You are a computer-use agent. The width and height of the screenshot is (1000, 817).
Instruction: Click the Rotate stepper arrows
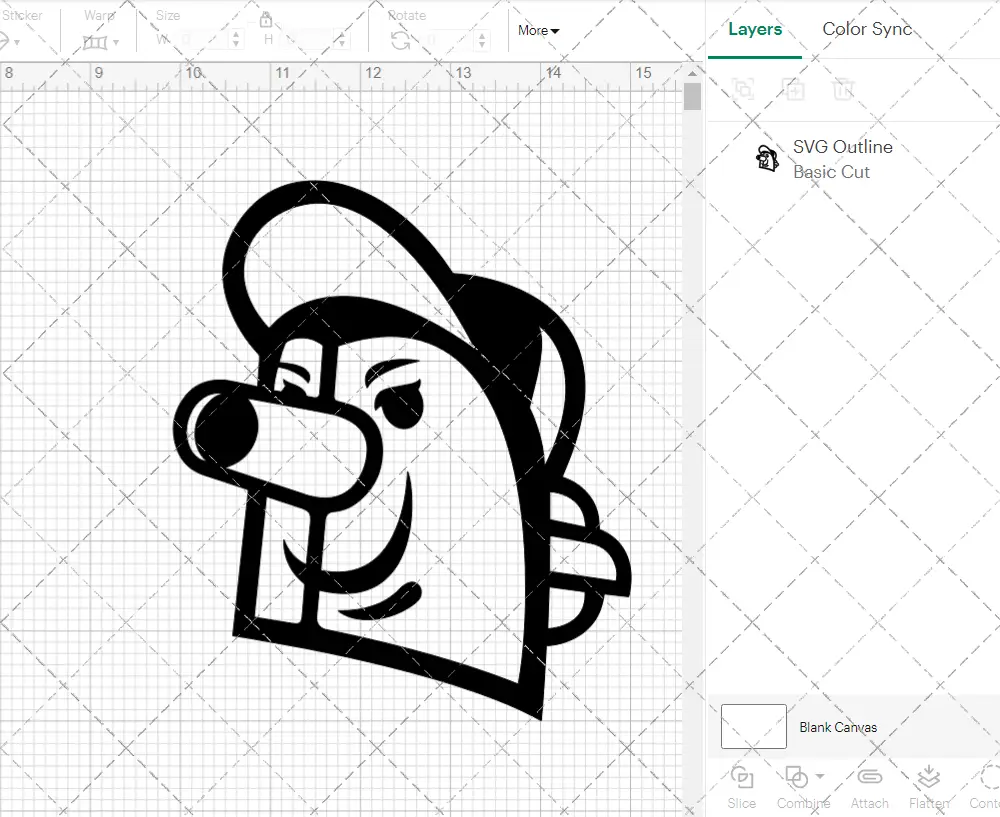(482, 40)
